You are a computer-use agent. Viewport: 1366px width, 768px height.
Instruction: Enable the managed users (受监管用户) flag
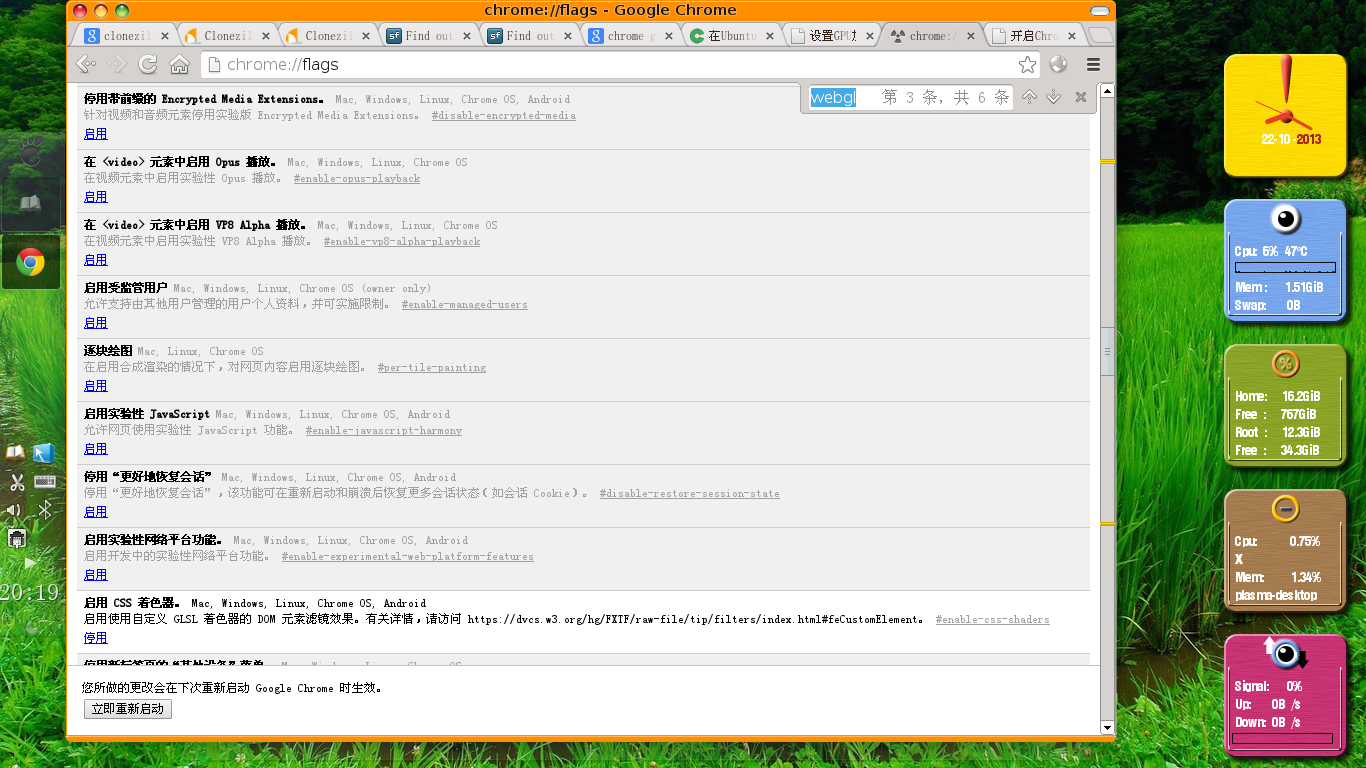pyautogui.click(x=96, y=322)
